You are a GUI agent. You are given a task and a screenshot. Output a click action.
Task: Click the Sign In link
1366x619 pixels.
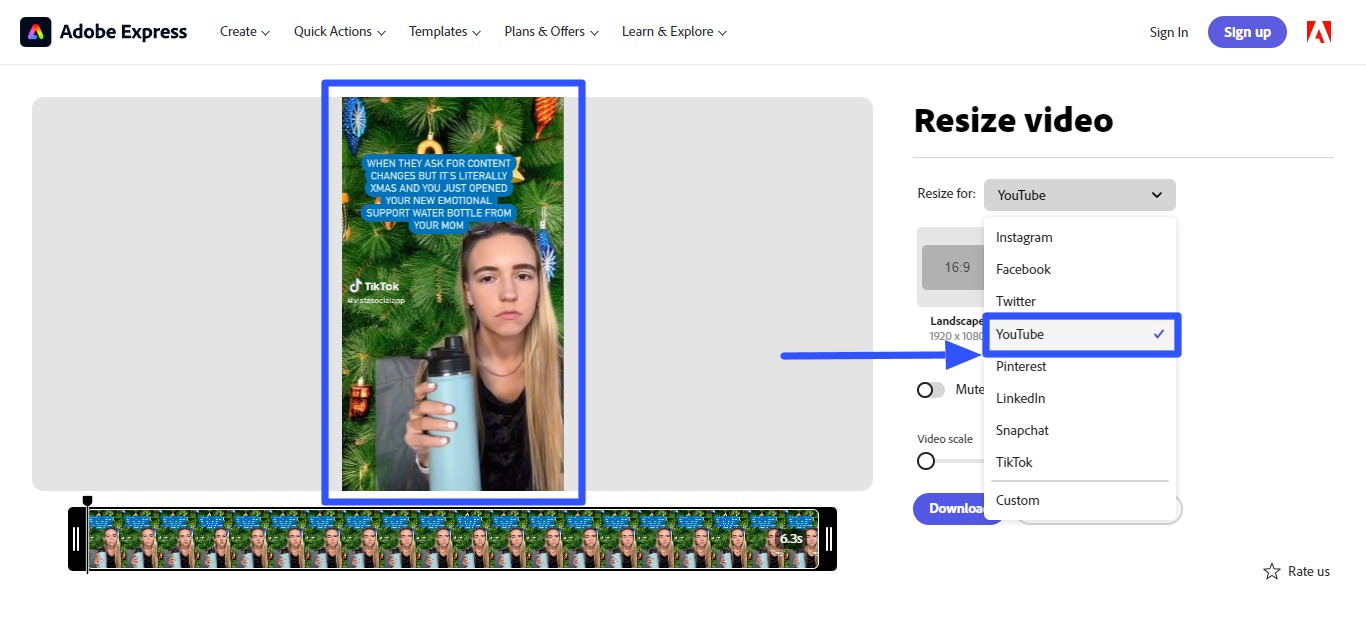click(1168, 31)
